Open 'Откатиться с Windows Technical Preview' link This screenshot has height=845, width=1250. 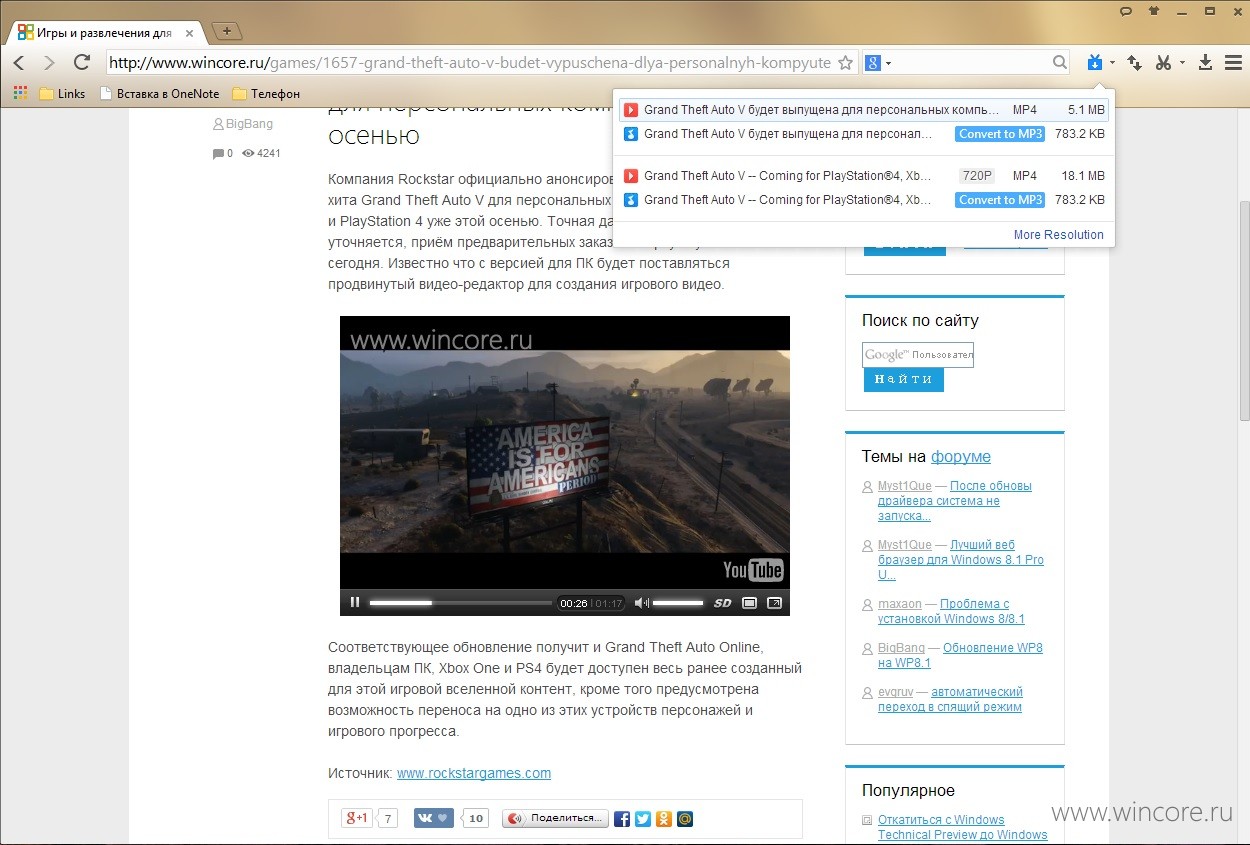(x=962, y=827)
